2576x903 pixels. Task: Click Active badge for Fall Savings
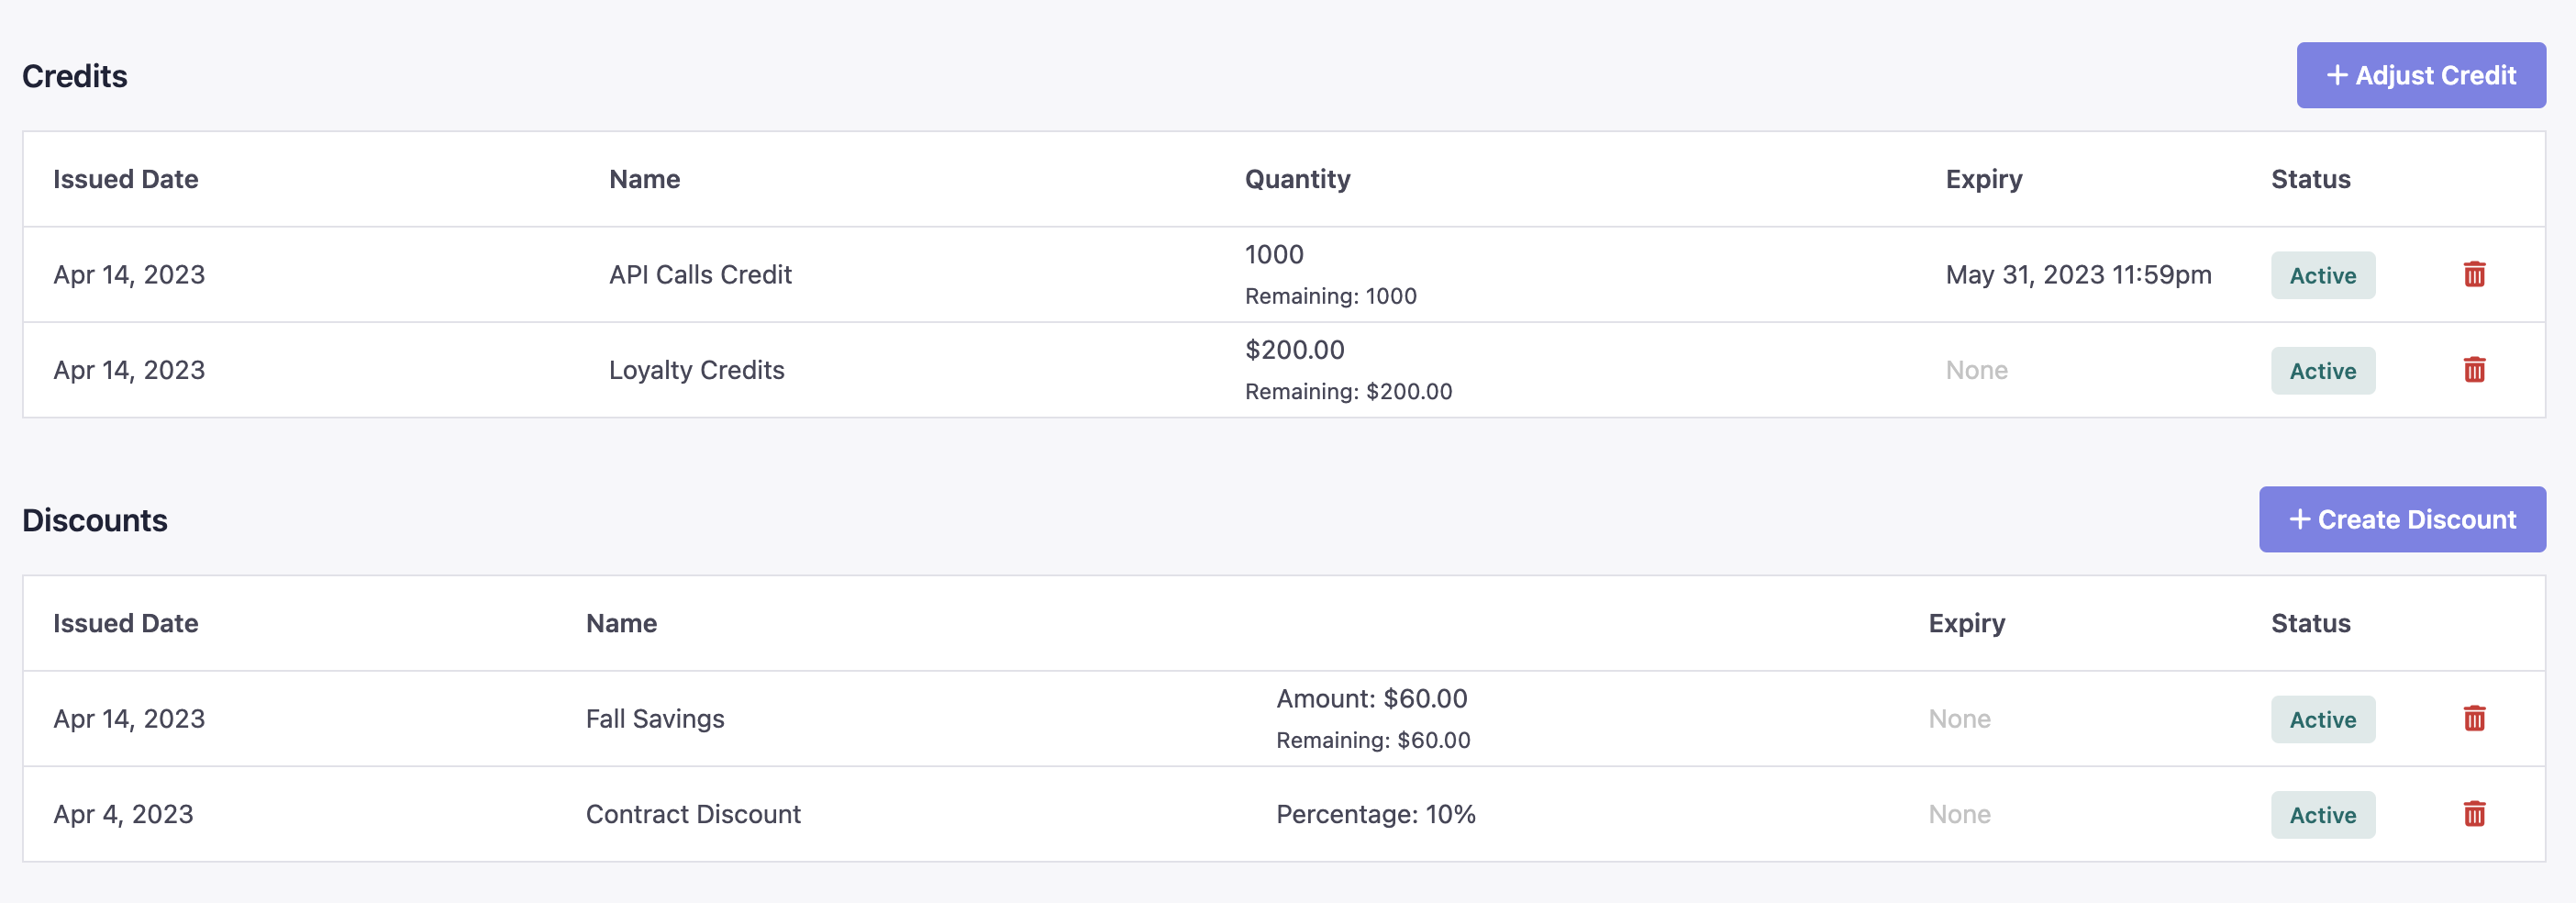[2322, 719]
